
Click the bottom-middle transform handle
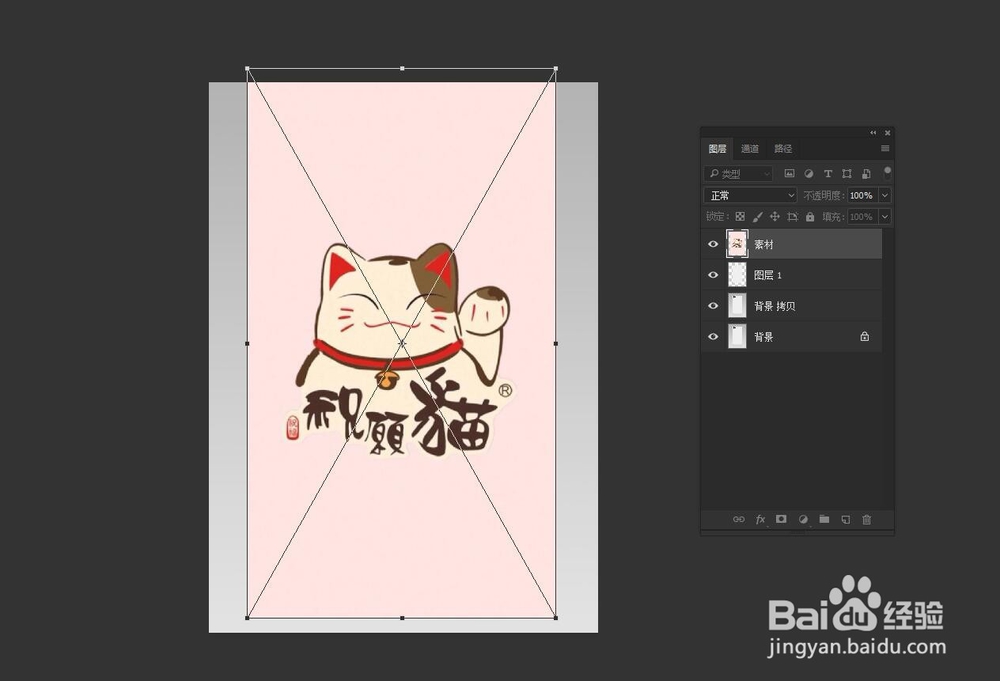point(402,618)
